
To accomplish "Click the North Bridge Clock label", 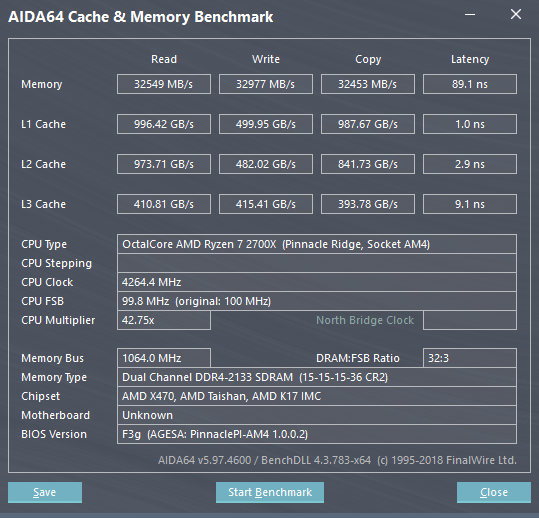I will [365, 320].
